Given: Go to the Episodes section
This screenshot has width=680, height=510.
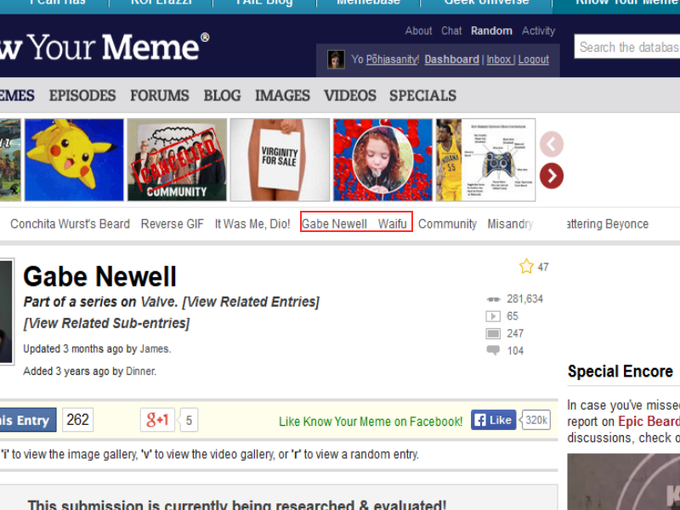Looking at the screenshot, I should tap(82, 96).
